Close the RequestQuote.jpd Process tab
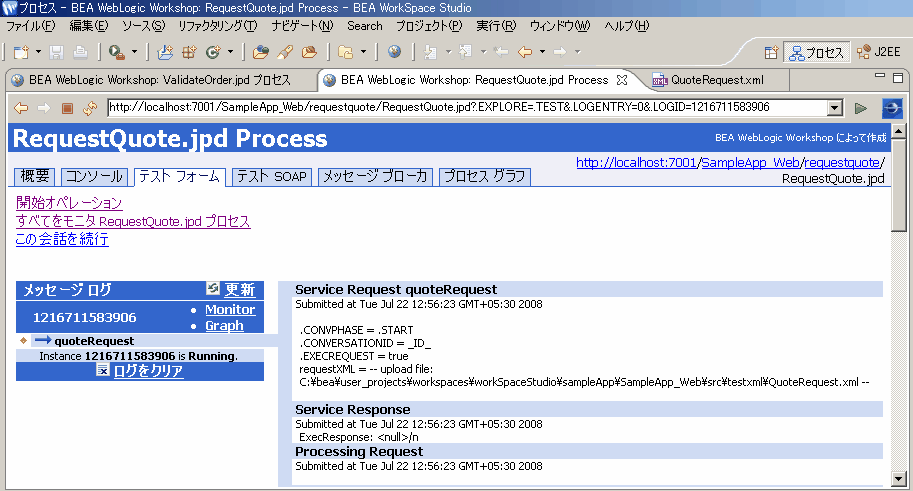This screenshot has height=491, width=913. coord(622,80)
